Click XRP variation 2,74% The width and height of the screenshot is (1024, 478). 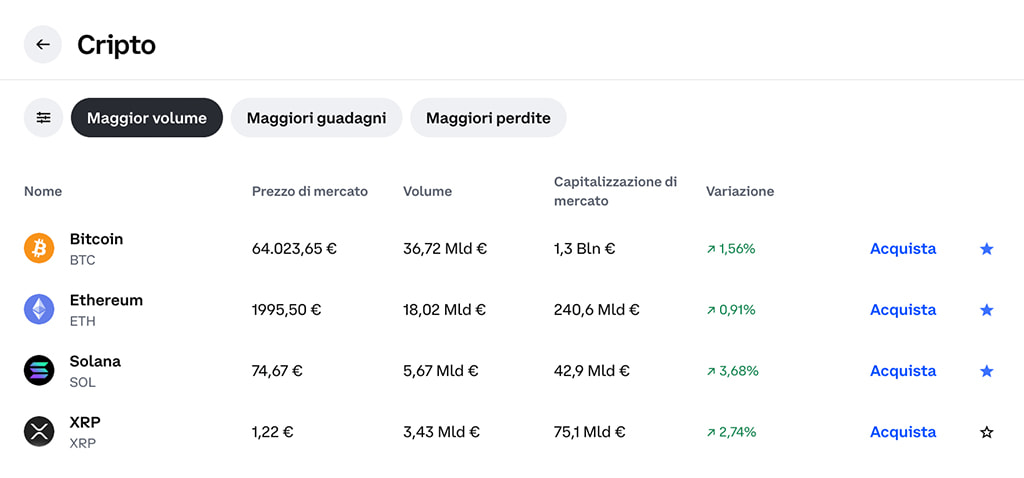coord(731,432)
